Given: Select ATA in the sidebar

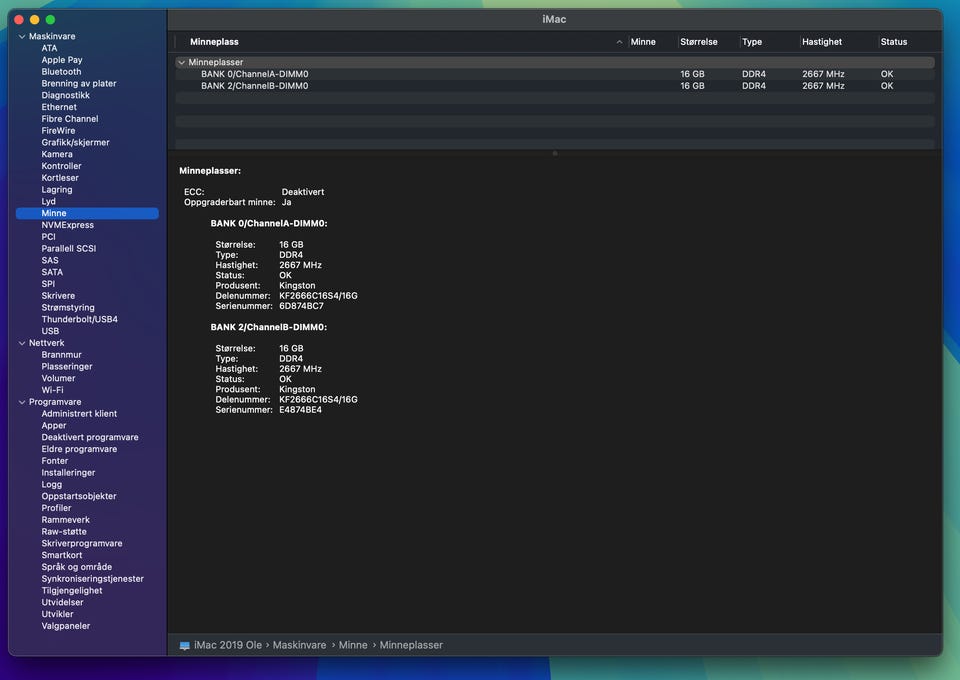Looking at the screenshot, I should click(50, 48).
